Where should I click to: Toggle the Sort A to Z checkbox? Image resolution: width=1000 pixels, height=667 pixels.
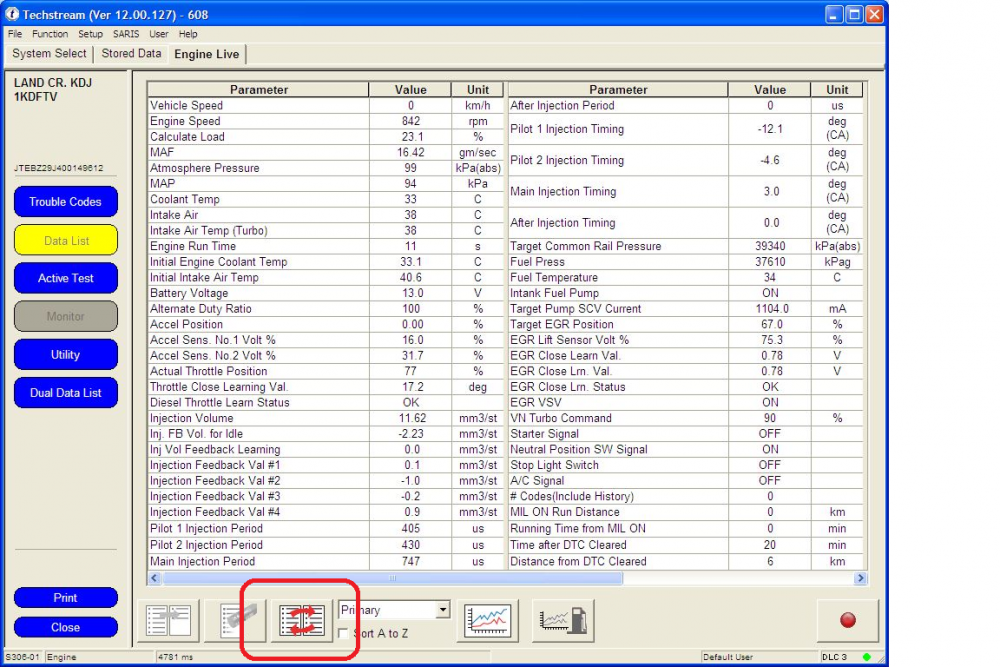coord(343,633)
